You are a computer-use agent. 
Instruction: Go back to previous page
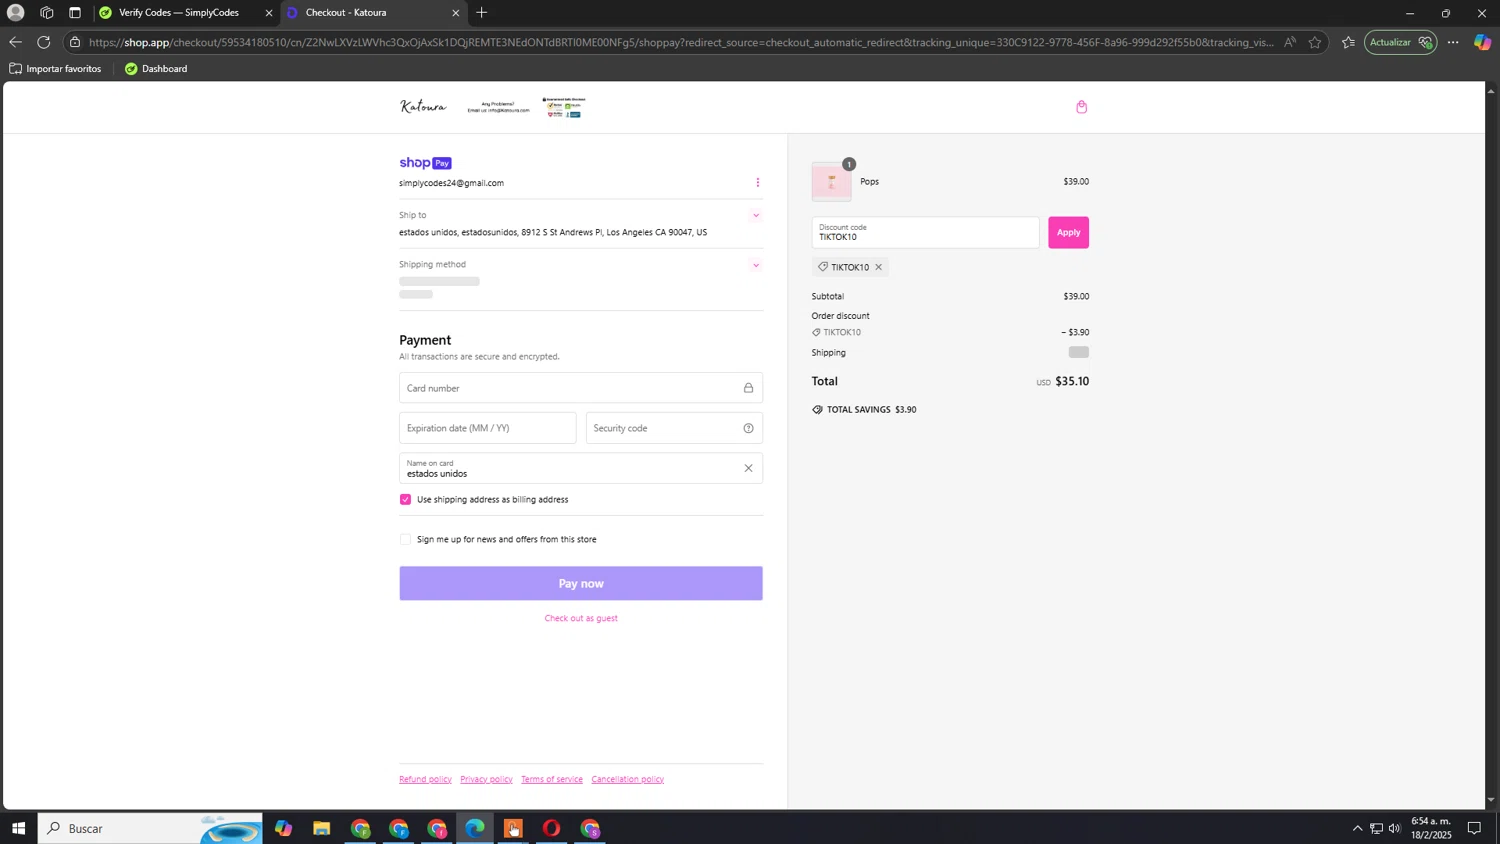click(15, 42)
